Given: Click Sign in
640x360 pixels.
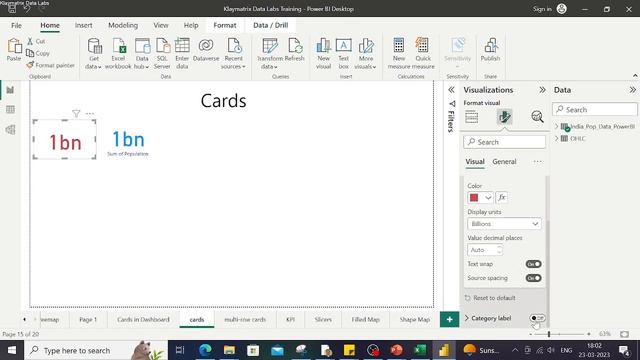Looking at the screenshot, I should click(542, 9).
